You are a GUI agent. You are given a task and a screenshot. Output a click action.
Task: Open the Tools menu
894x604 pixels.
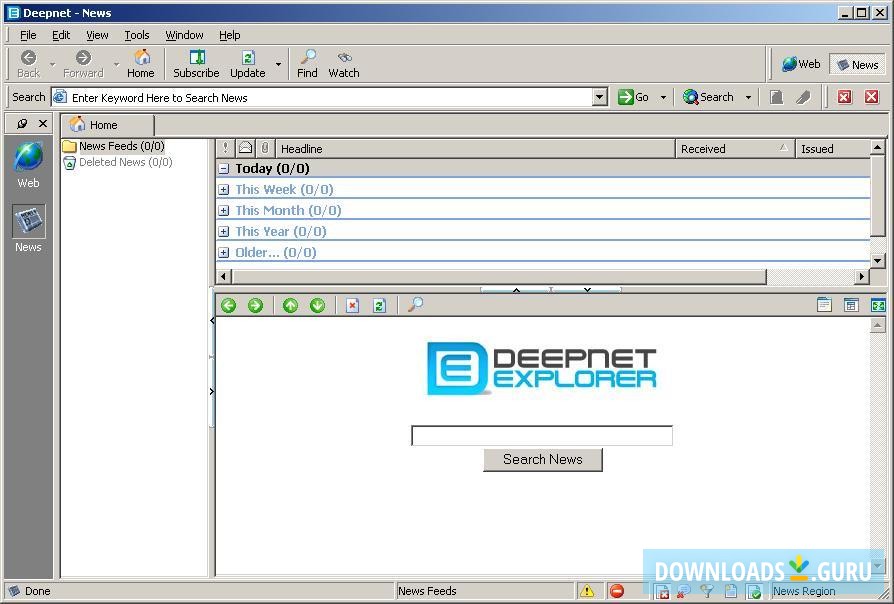click(x=136, y=34)
